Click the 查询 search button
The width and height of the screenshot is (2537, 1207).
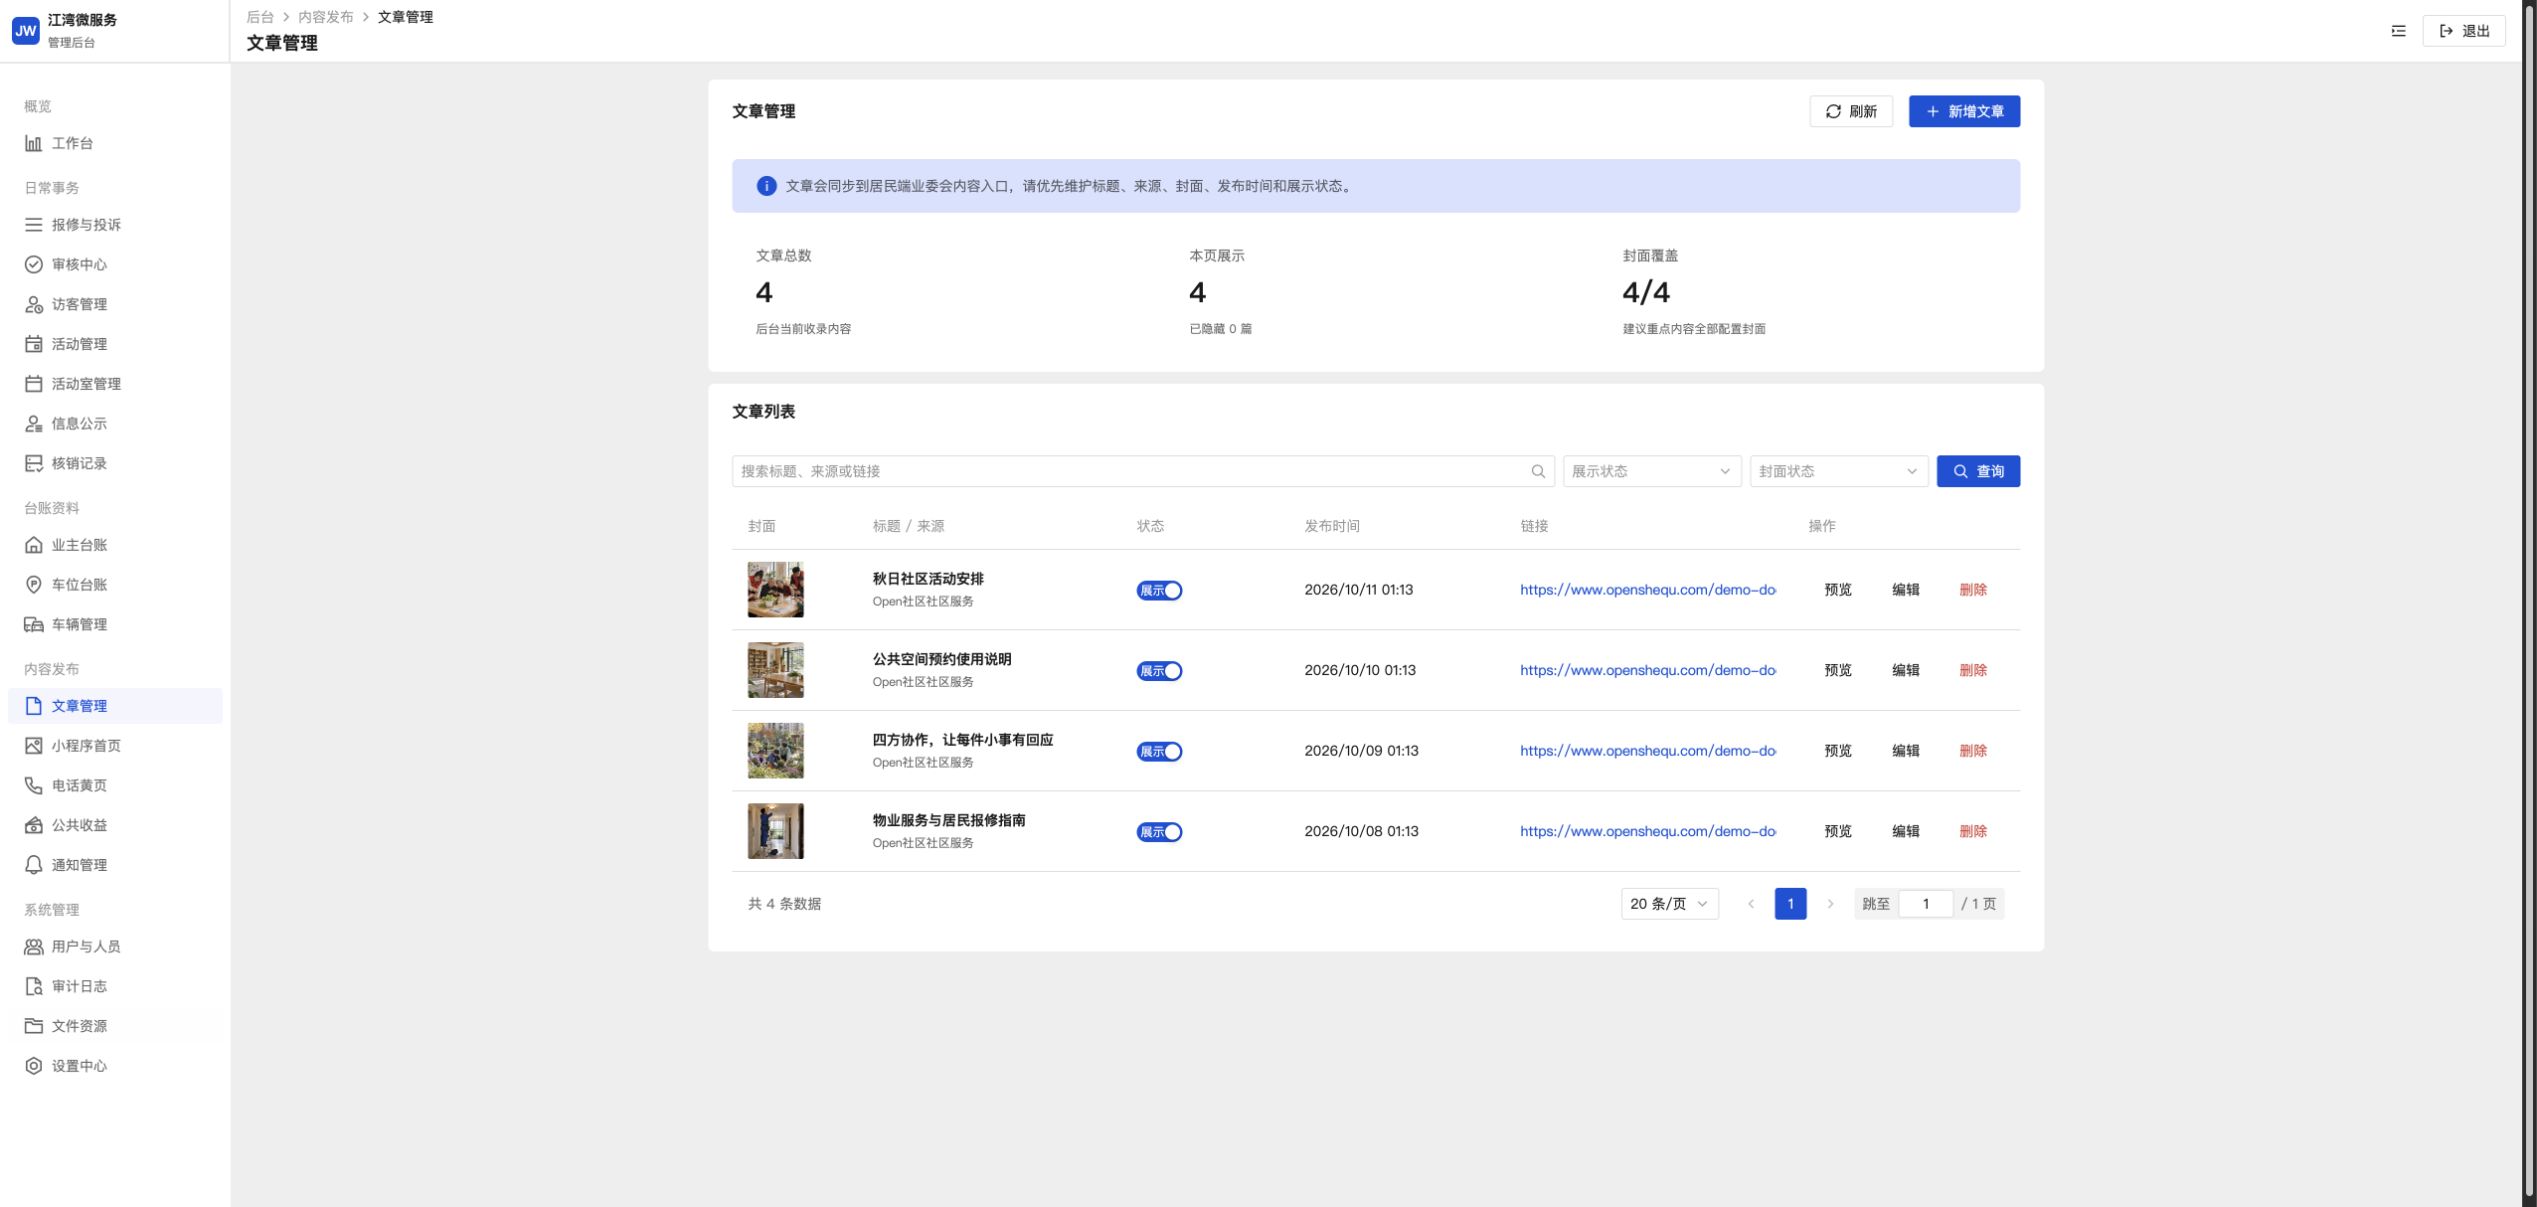(1978, 471)
